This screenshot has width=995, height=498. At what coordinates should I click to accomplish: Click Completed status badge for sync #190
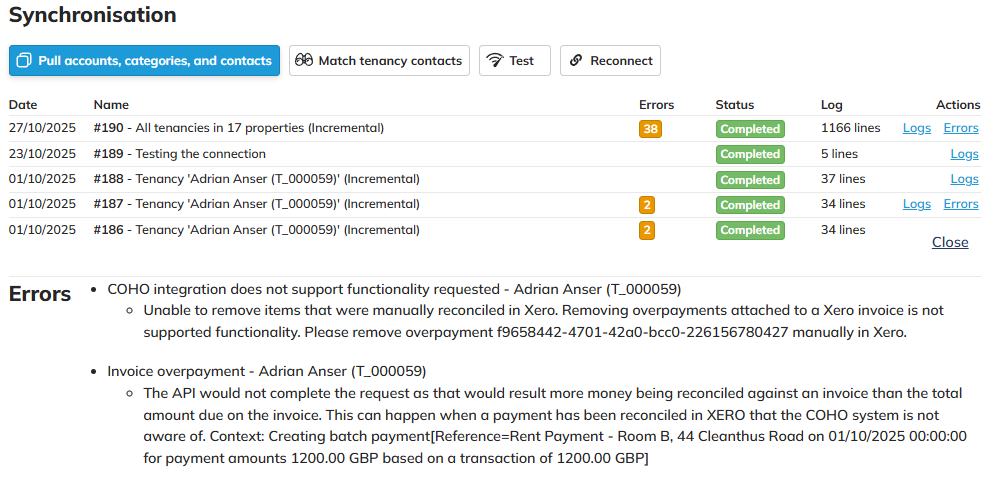750,129
